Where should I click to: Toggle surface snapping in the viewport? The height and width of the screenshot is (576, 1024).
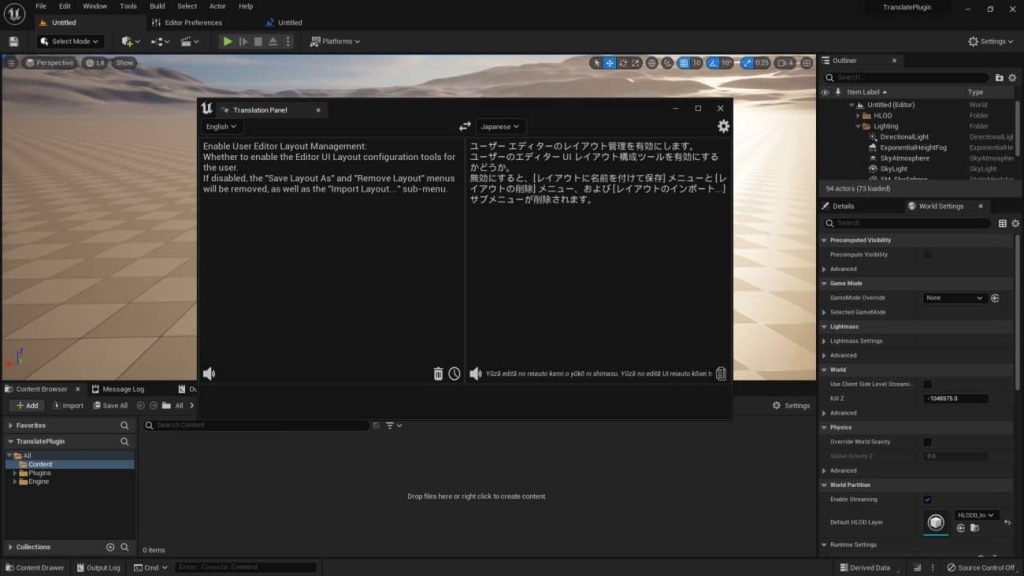[667, 63]
